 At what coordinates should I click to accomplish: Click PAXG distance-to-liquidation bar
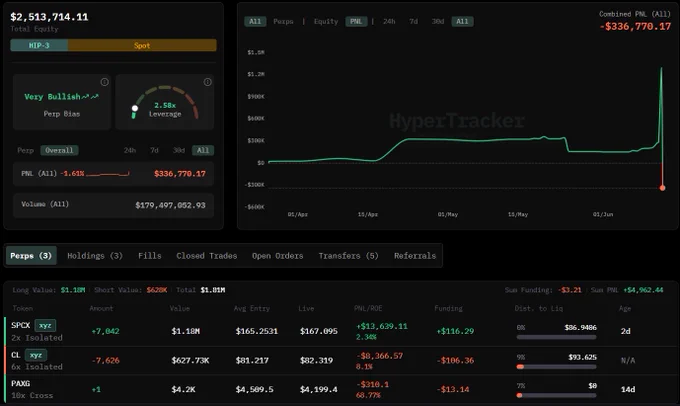[x=556, y=395]
